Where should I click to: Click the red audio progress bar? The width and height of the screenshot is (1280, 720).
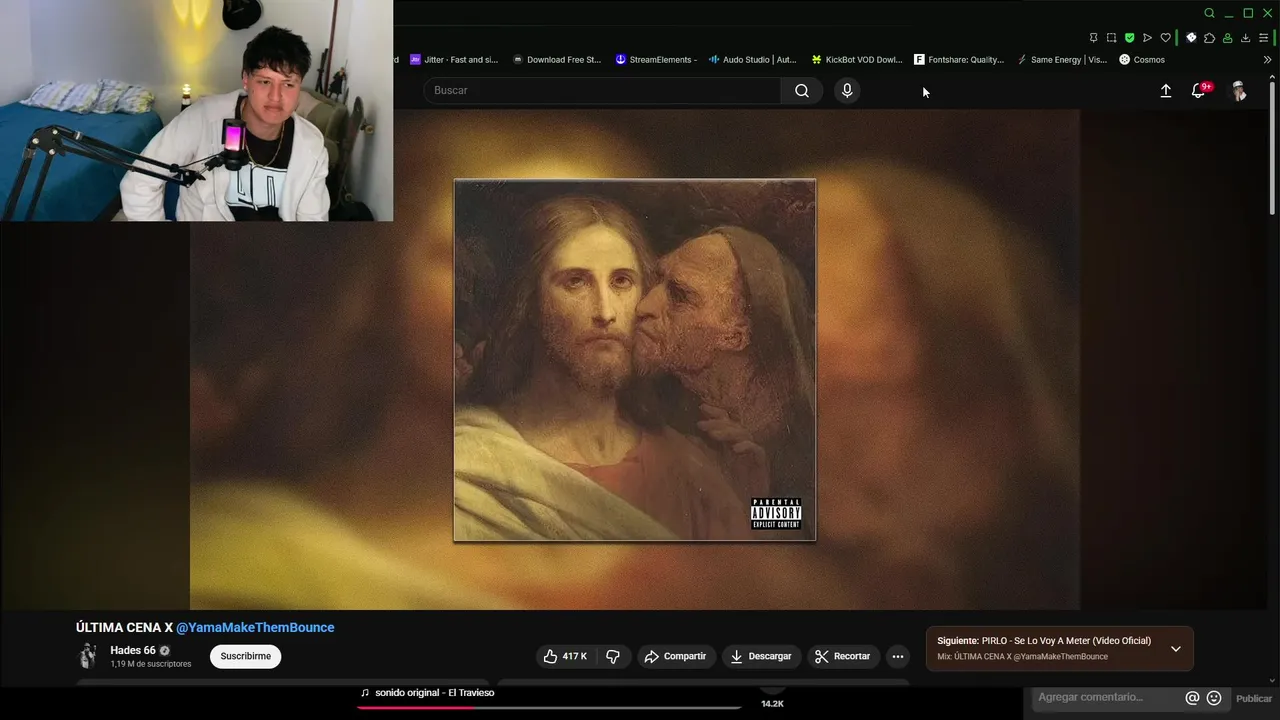pos(549,707)
